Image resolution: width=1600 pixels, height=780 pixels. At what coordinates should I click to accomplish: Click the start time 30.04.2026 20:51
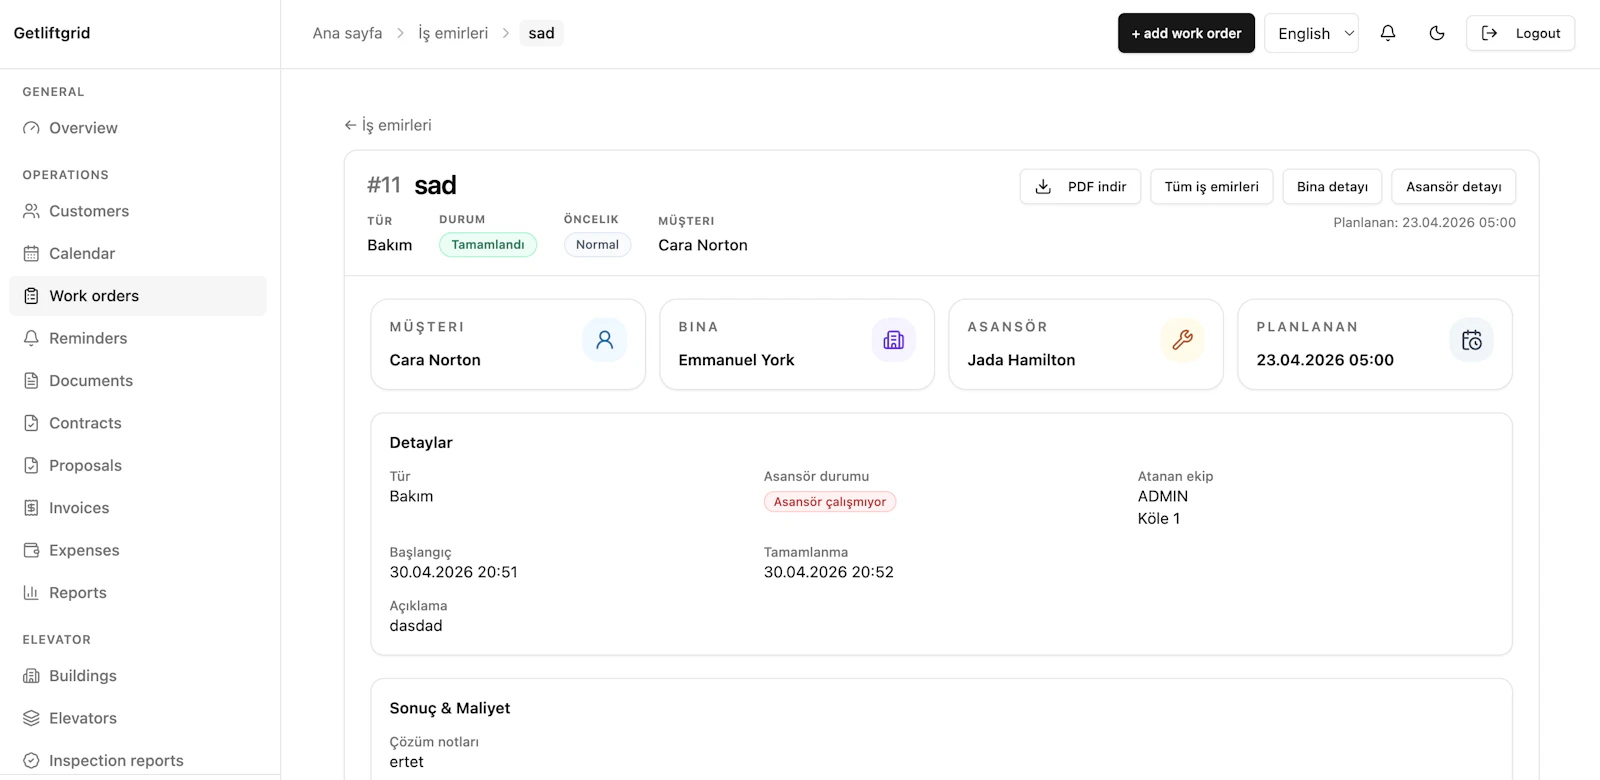[x=454, y=572]
